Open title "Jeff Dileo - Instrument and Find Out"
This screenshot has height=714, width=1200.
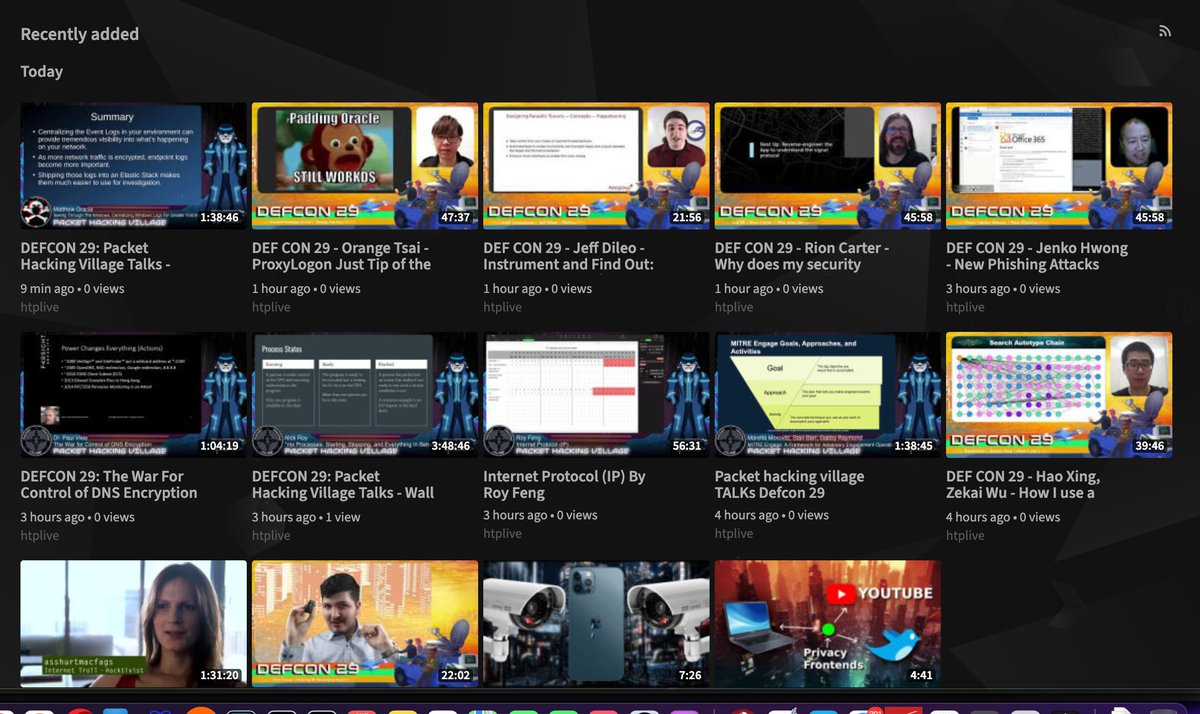[x=569, y=256]
